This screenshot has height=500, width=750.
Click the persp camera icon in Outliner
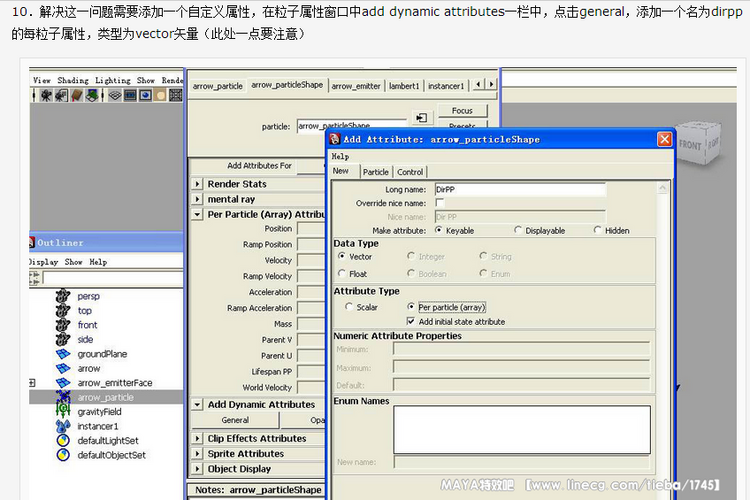click(63, 296)
